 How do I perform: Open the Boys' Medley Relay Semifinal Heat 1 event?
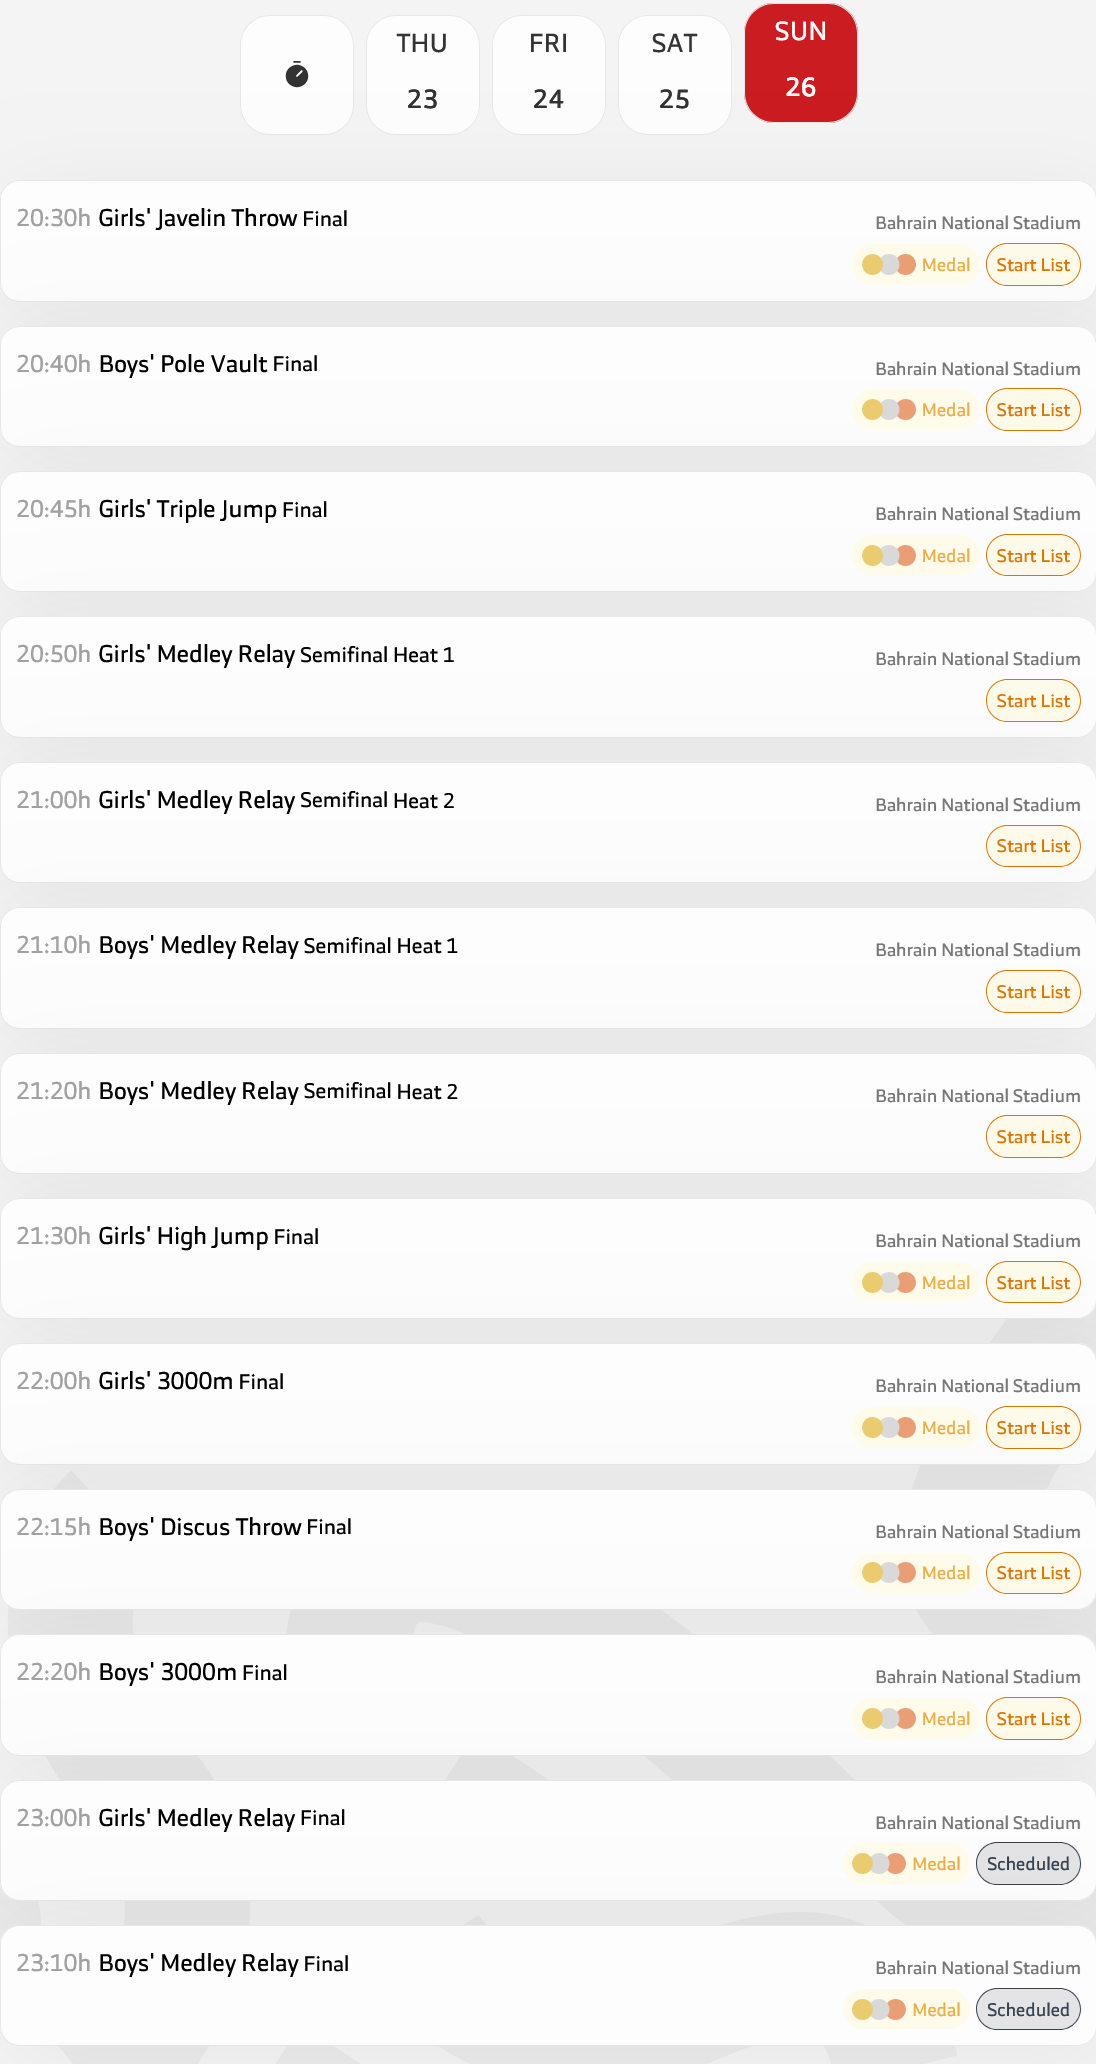pos(278,946)
